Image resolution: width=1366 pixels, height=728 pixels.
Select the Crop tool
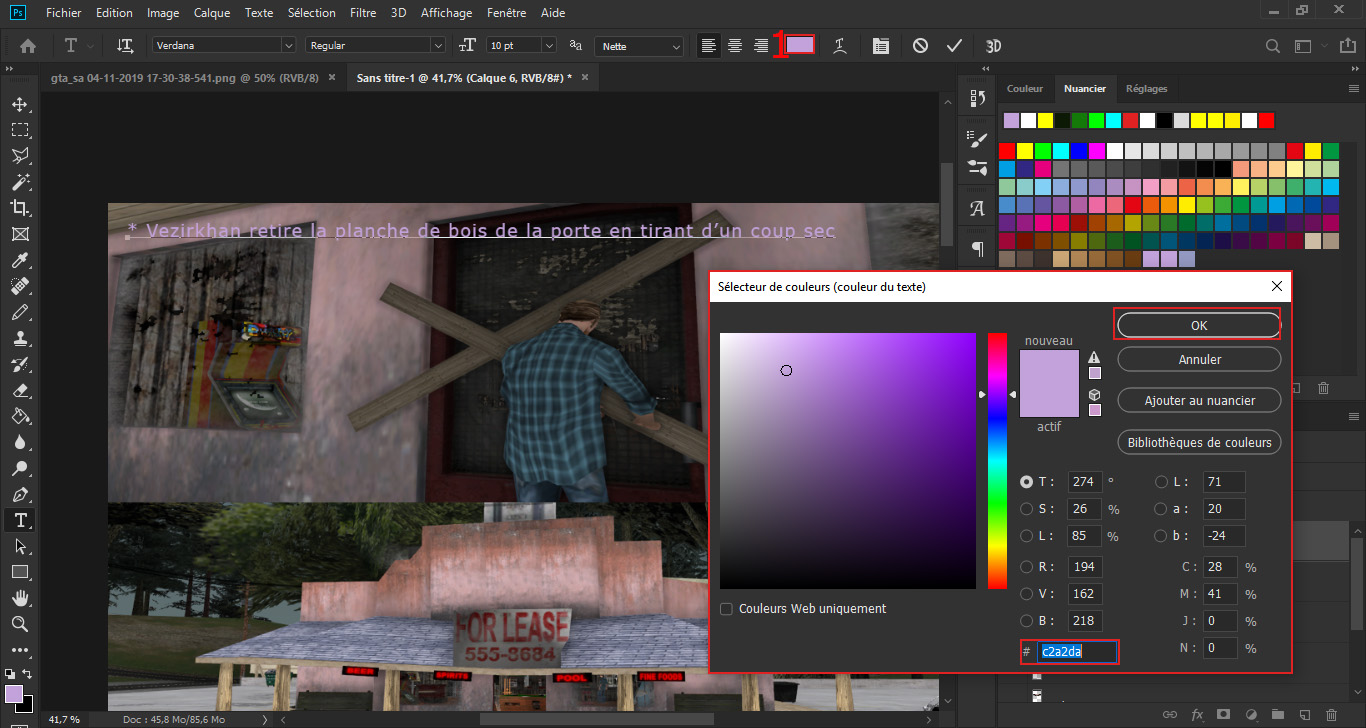(x=19, y=208)
